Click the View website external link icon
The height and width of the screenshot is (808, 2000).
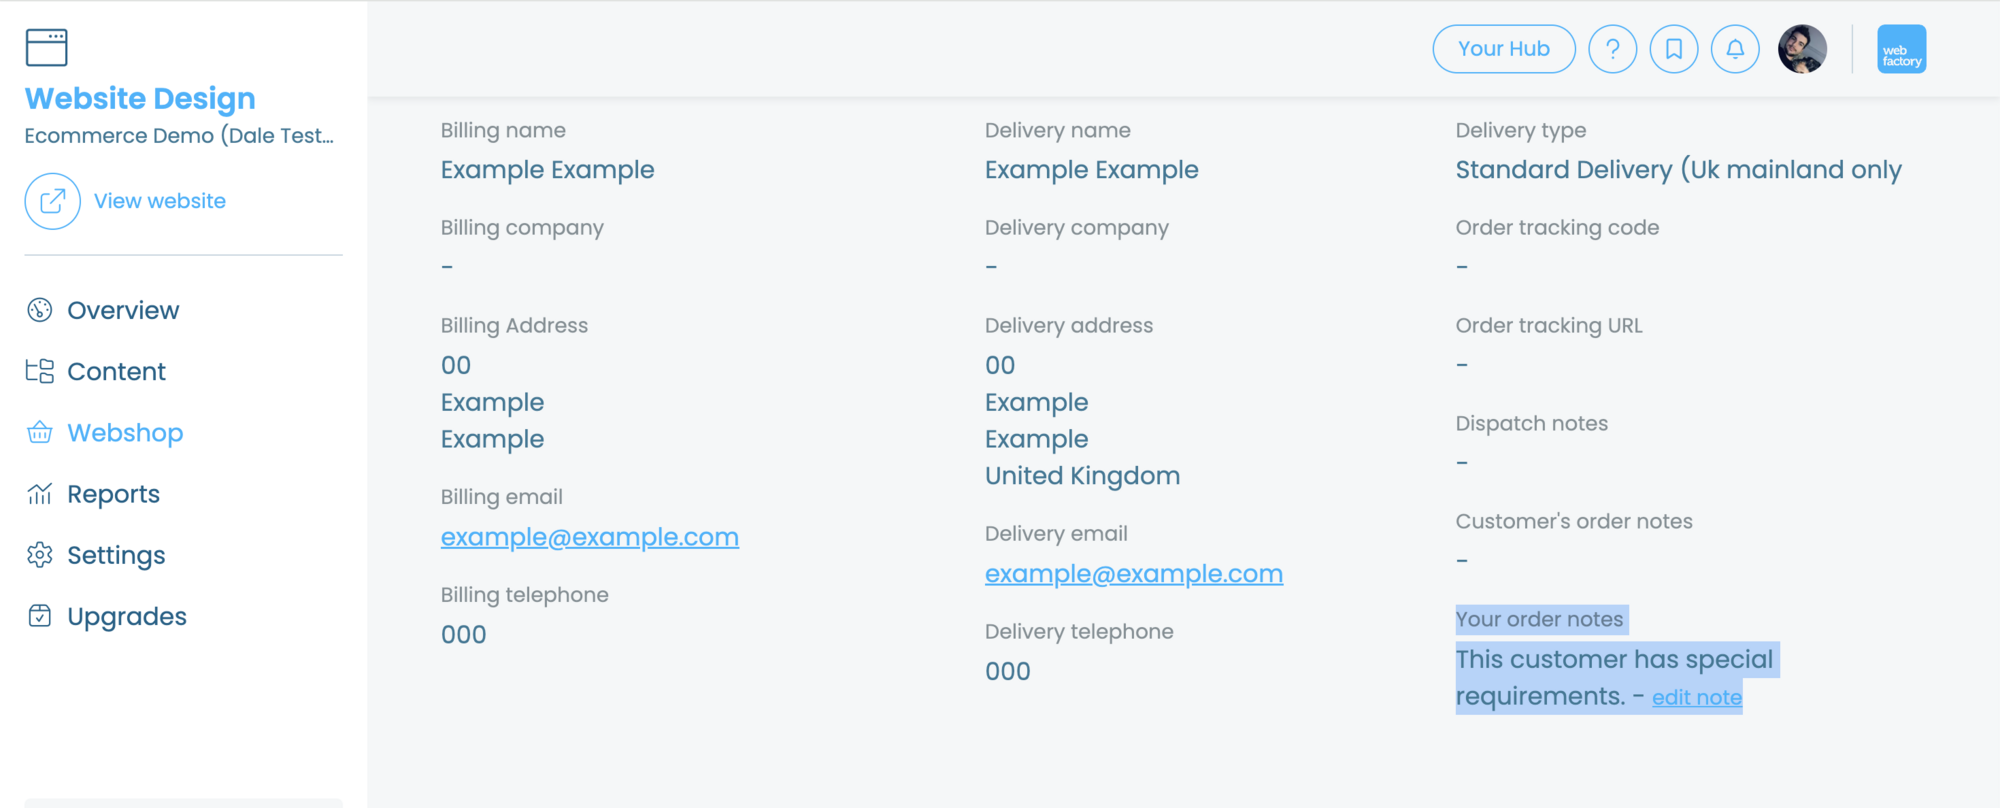coord(52,201)
